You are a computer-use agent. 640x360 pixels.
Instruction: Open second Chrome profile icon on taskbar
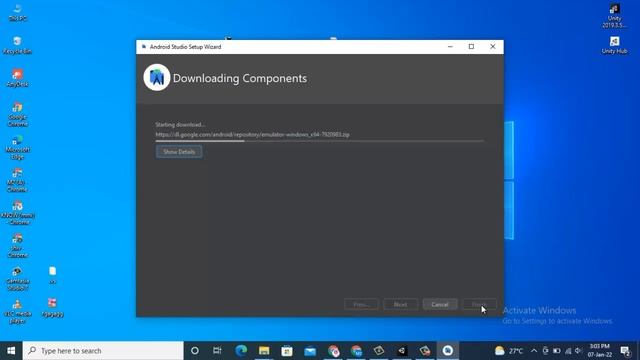(x=356, y=351)
